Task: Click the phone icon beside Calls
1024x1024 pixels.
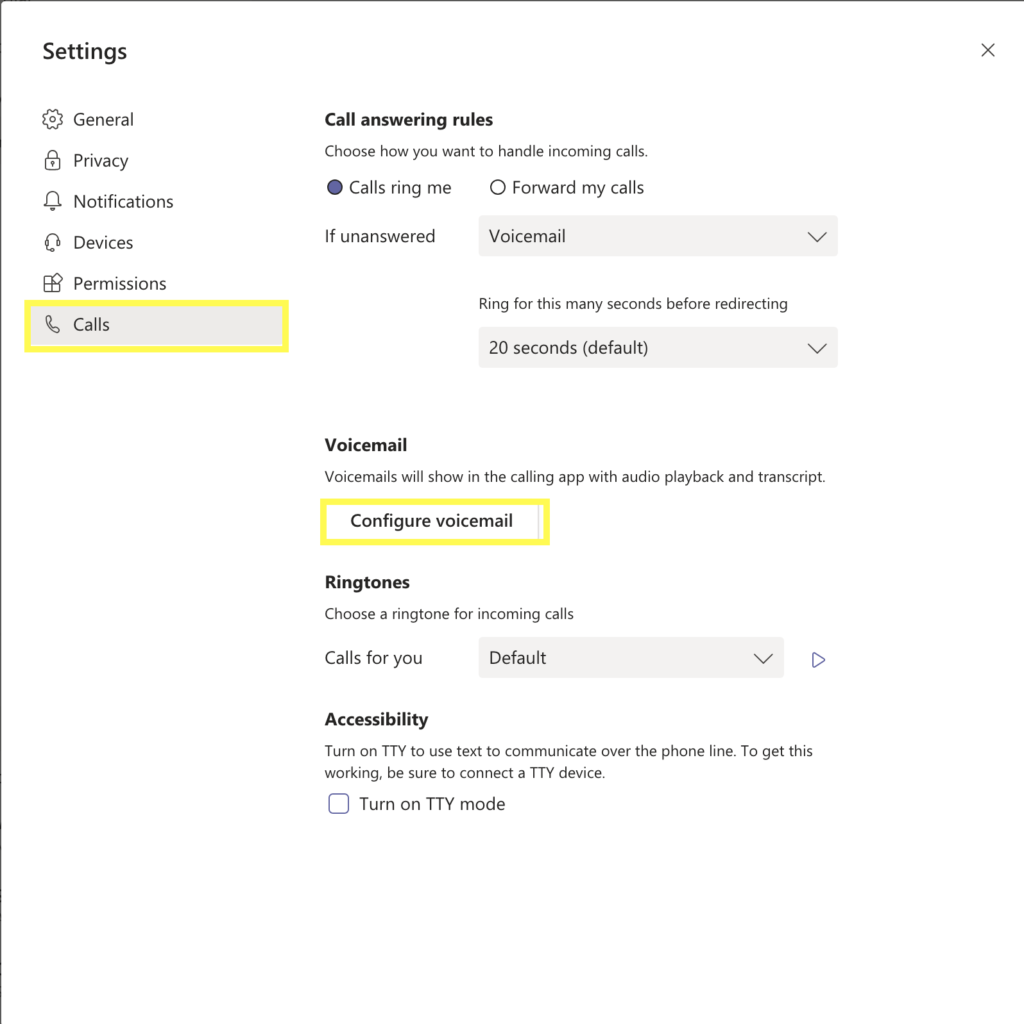Action: [x=53, y=324]
